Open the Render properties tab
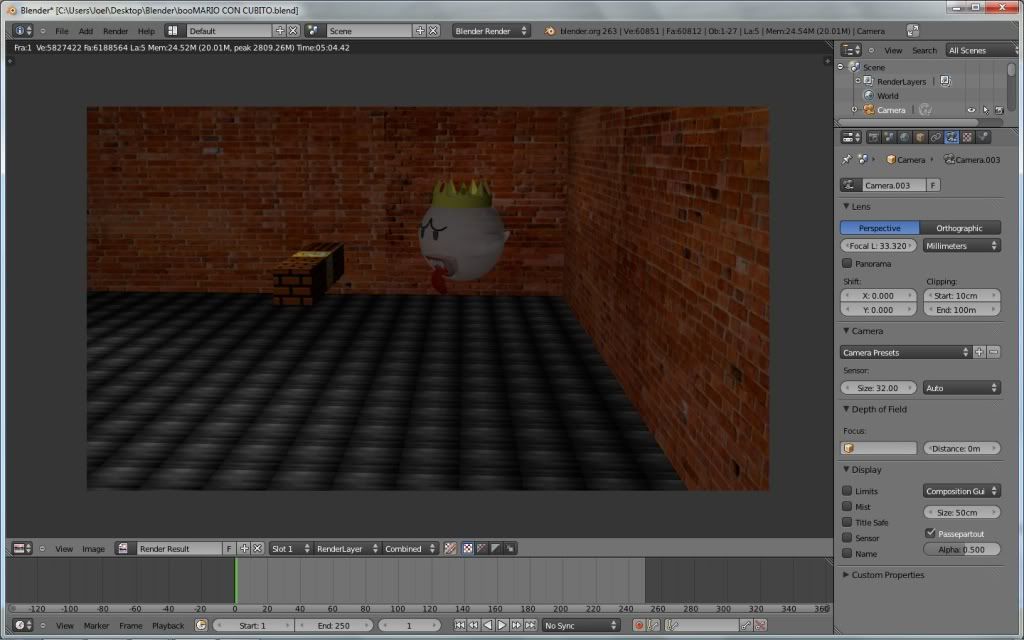Image resolution: width=1024 pixels, height=640 pixels. tap(873, 137)
